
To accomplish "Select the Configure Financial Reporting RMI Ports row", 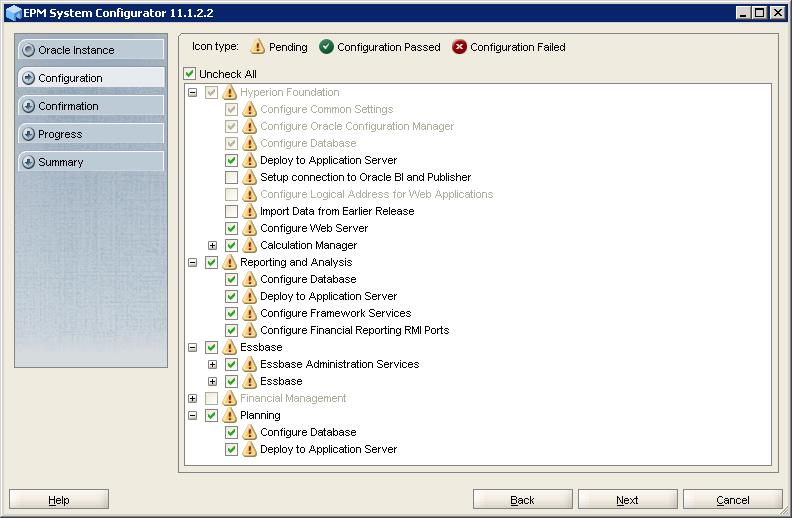I will point(355,330).
